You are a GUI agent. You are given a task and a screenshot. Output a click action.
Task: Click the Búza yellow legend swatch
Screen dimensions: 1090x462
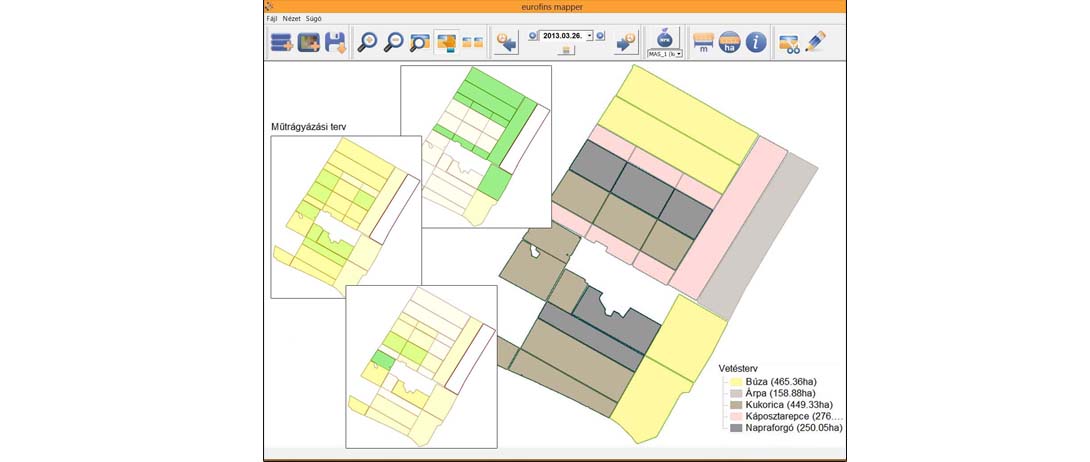(736, 382)
